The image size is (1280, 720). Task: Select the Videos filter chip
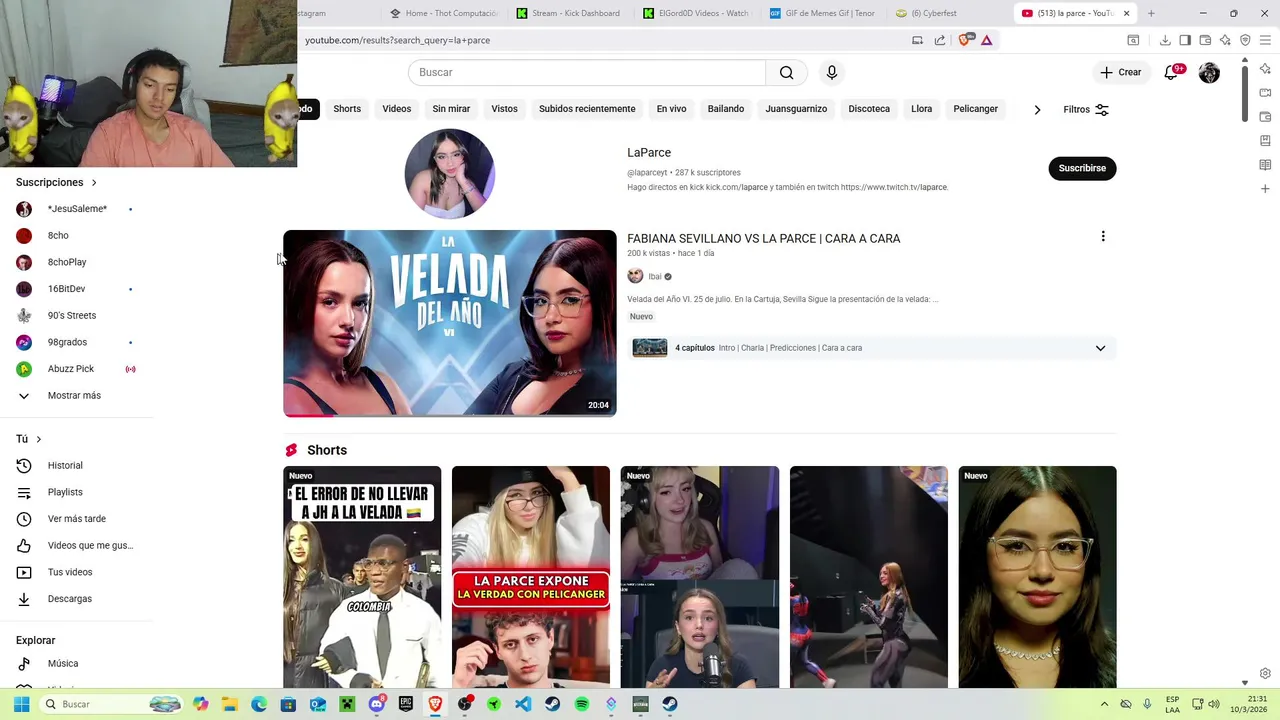396,109
